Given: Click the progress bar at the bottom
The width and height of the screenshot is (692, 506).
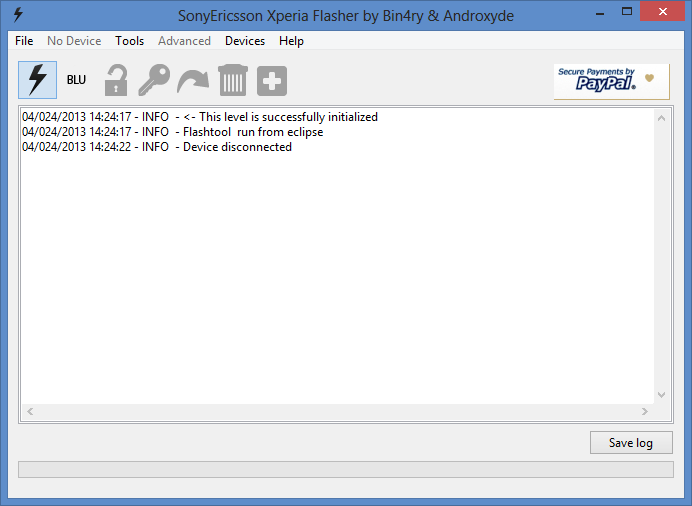Looking at the screenshot, I should coord(346,469).
